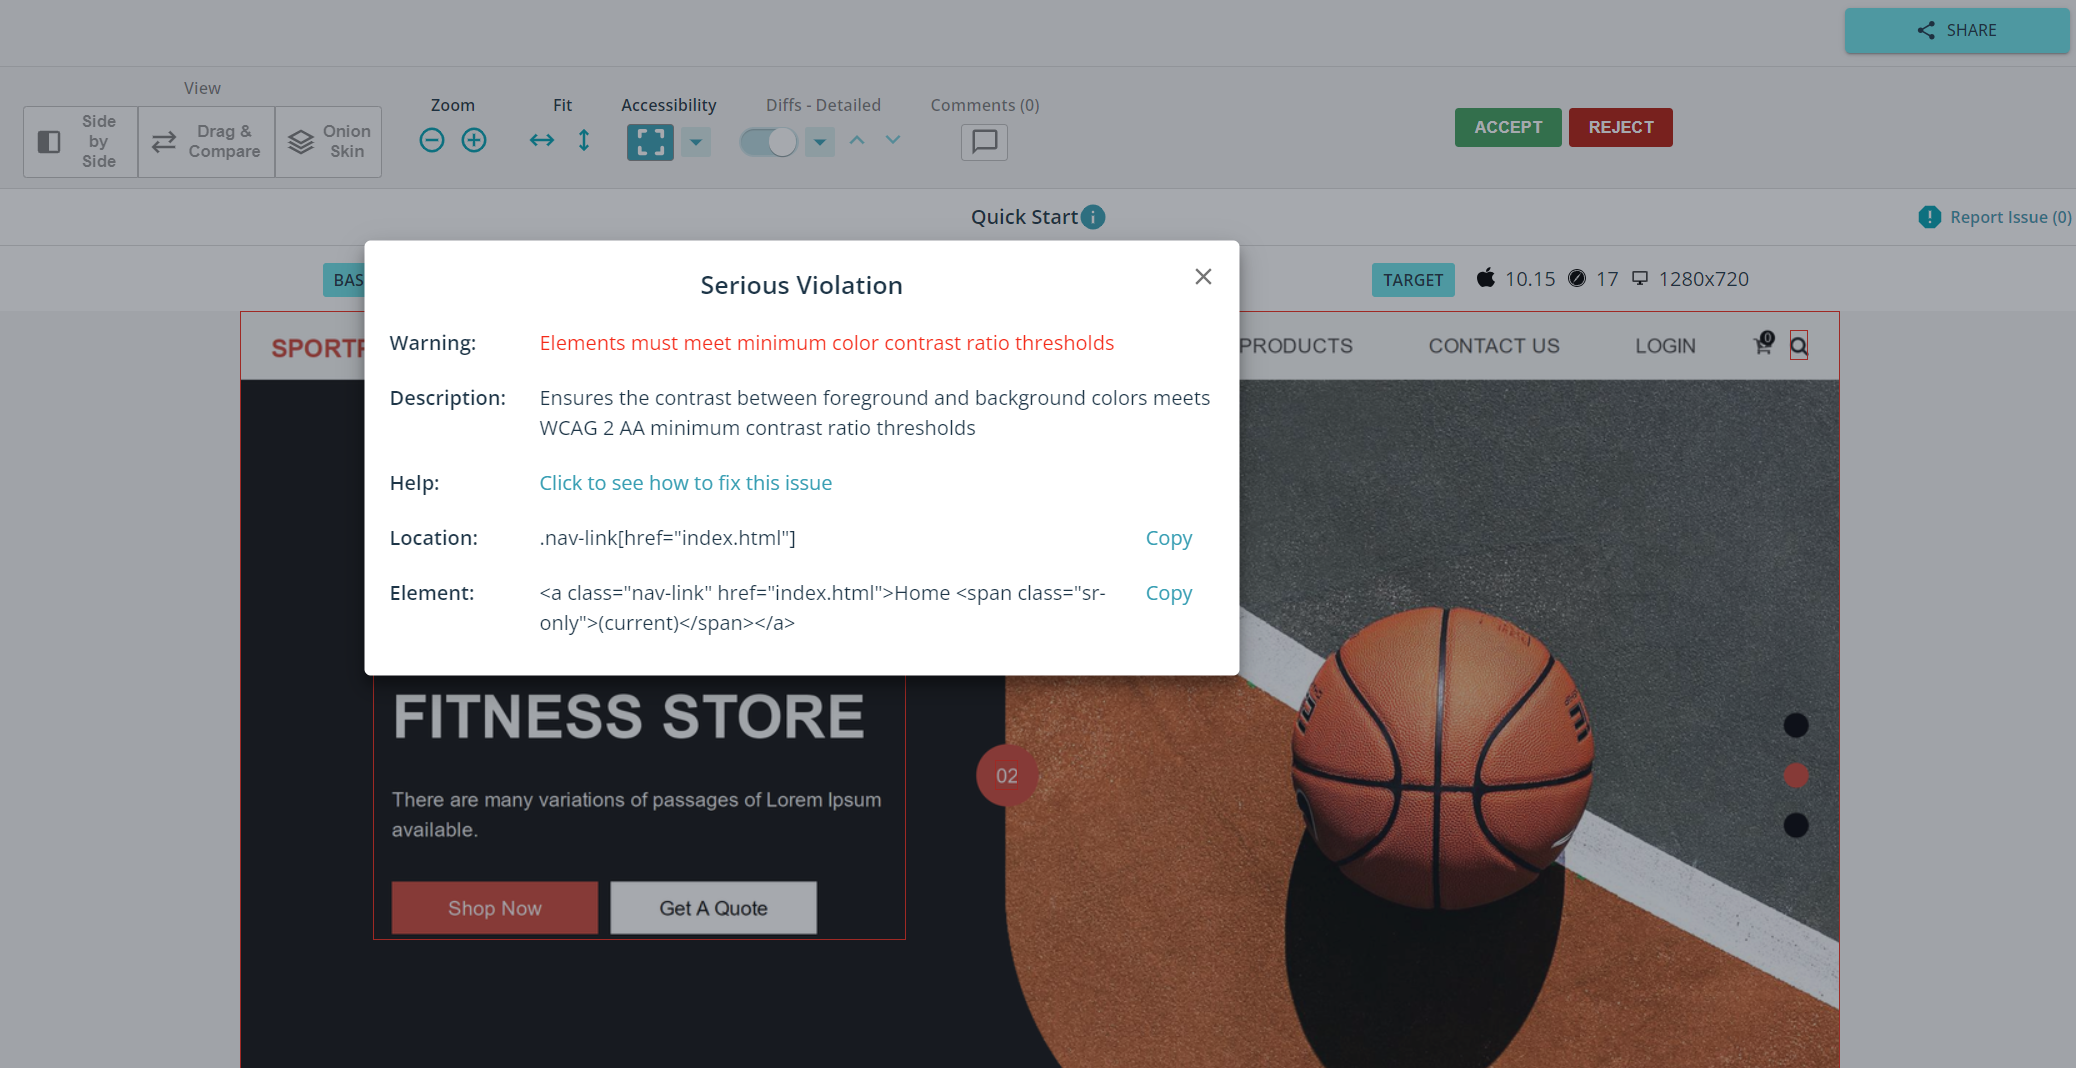
Task: Click the zoom in plus icon
Action: [x=474, y=141]
